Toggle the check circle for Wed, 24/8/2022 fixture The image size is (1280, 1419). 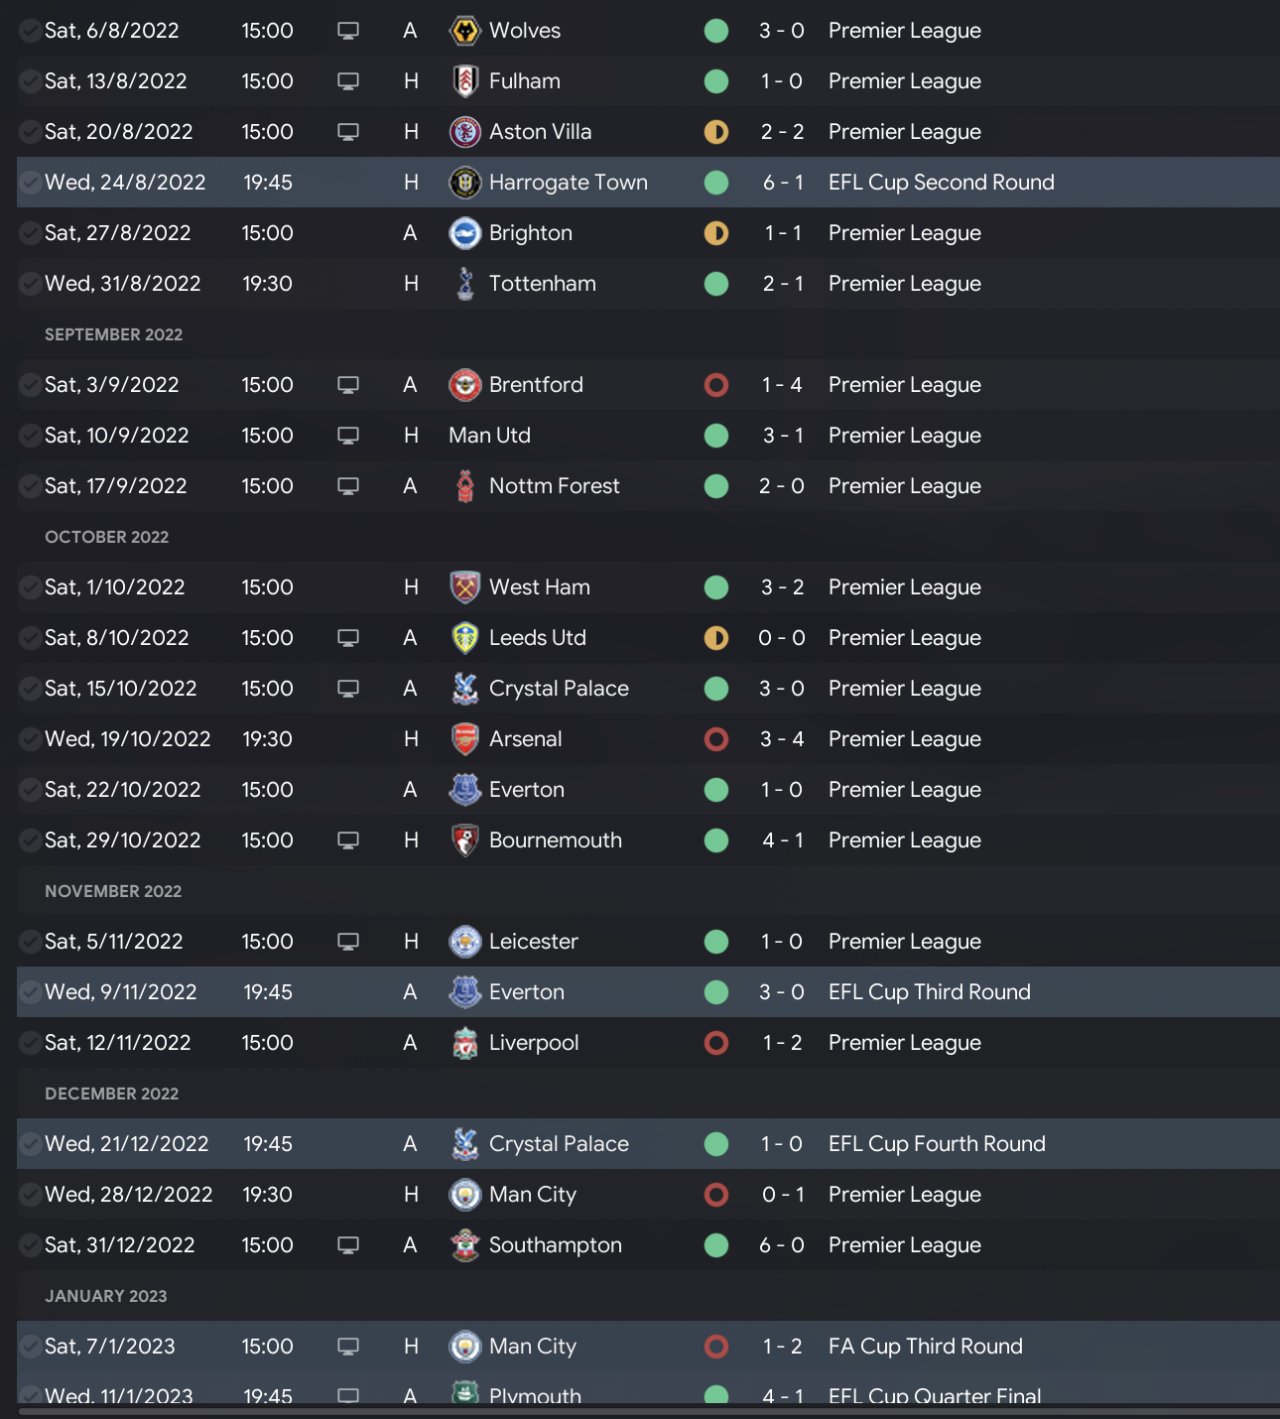coord(30,183)
